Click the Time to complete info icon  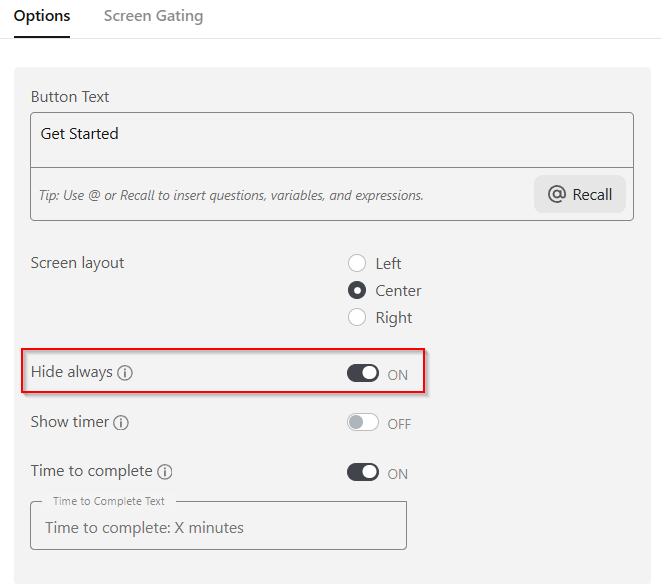coord(165,472)
